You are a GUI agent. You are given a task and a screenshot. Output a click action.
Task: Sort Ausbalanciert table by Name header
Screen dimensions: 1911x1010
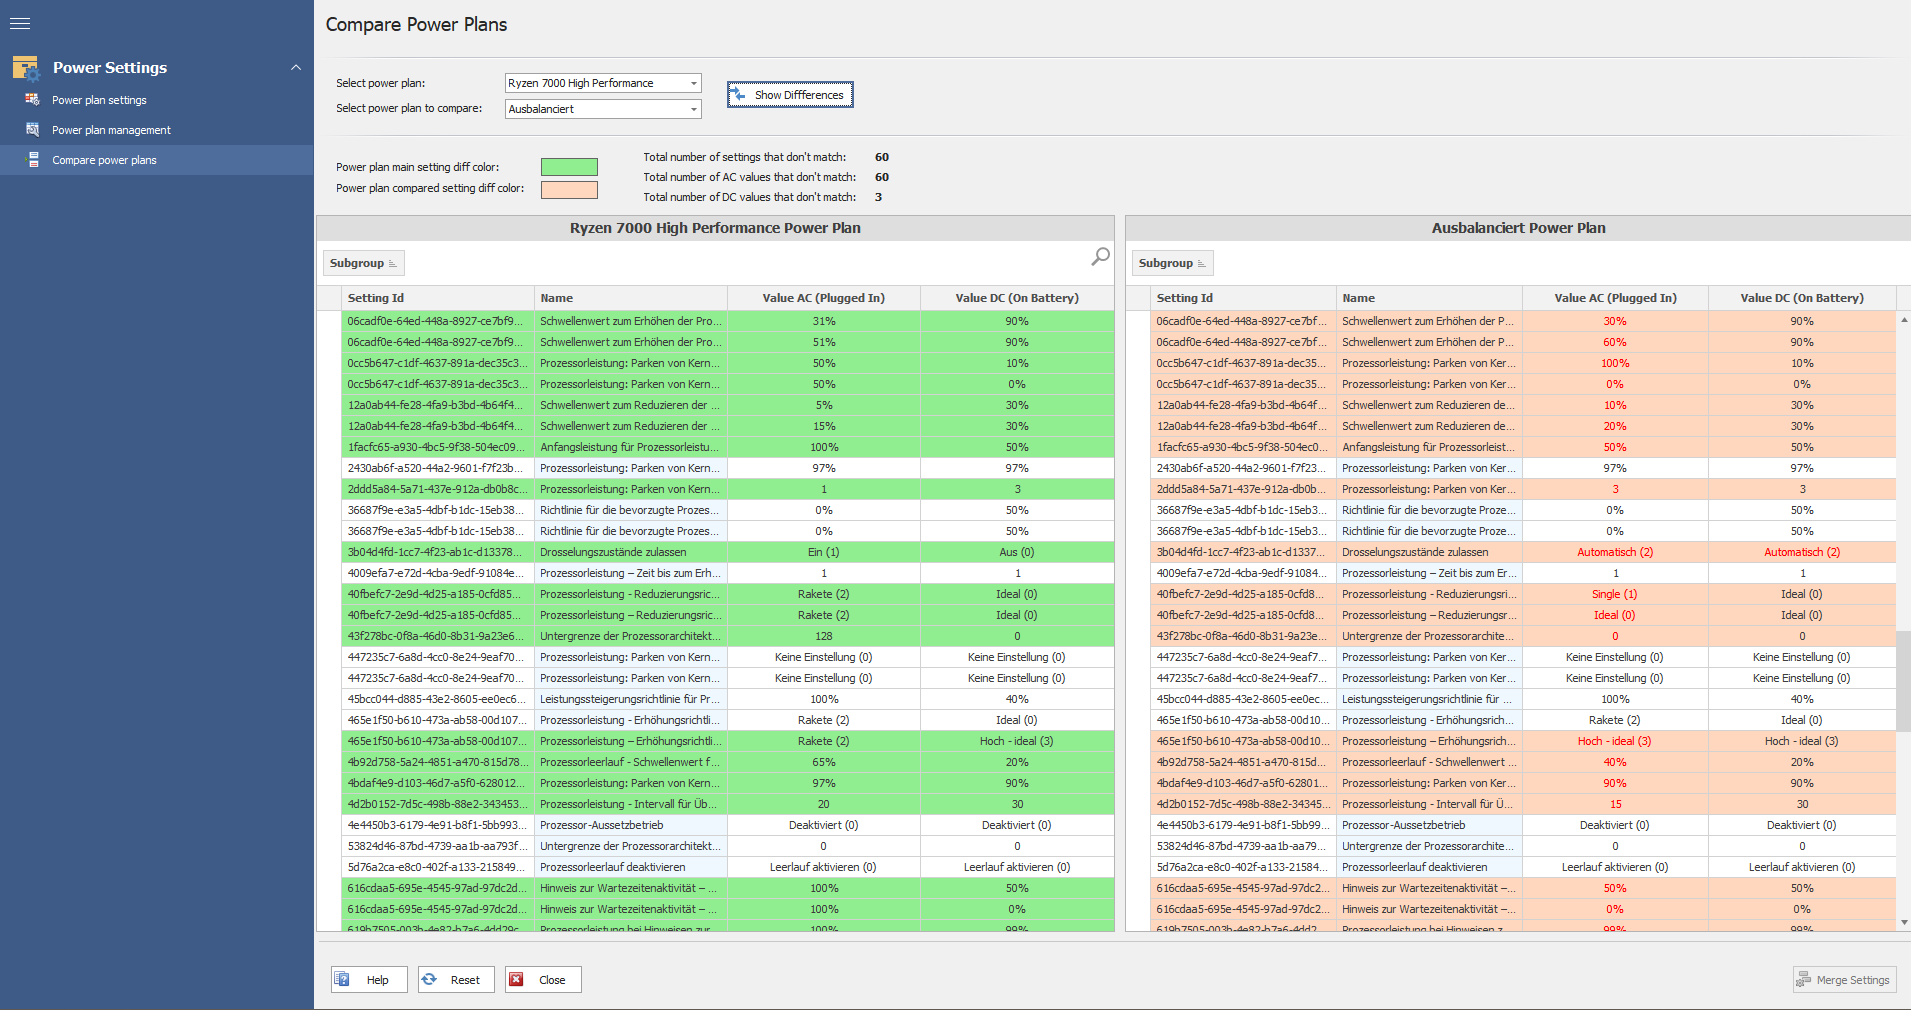pos(1429,298)
